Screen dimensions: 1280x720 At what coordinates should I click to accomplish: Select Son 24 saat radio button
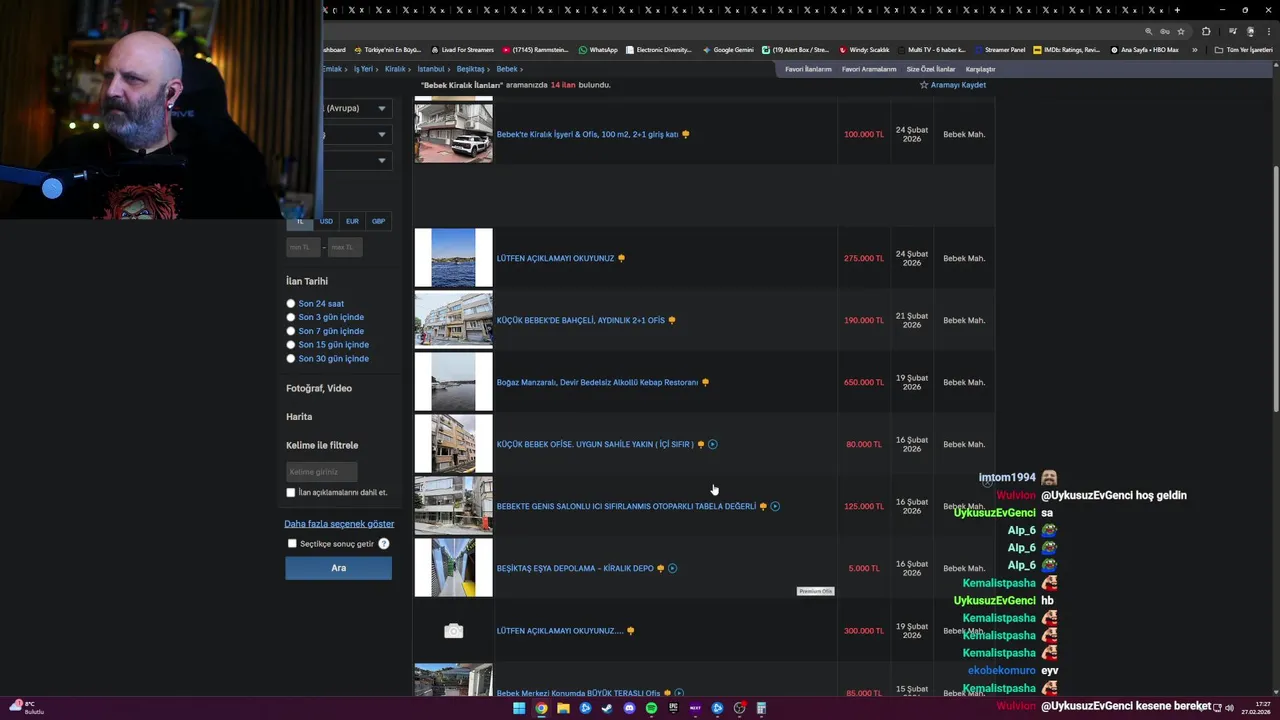coord(291,303)
